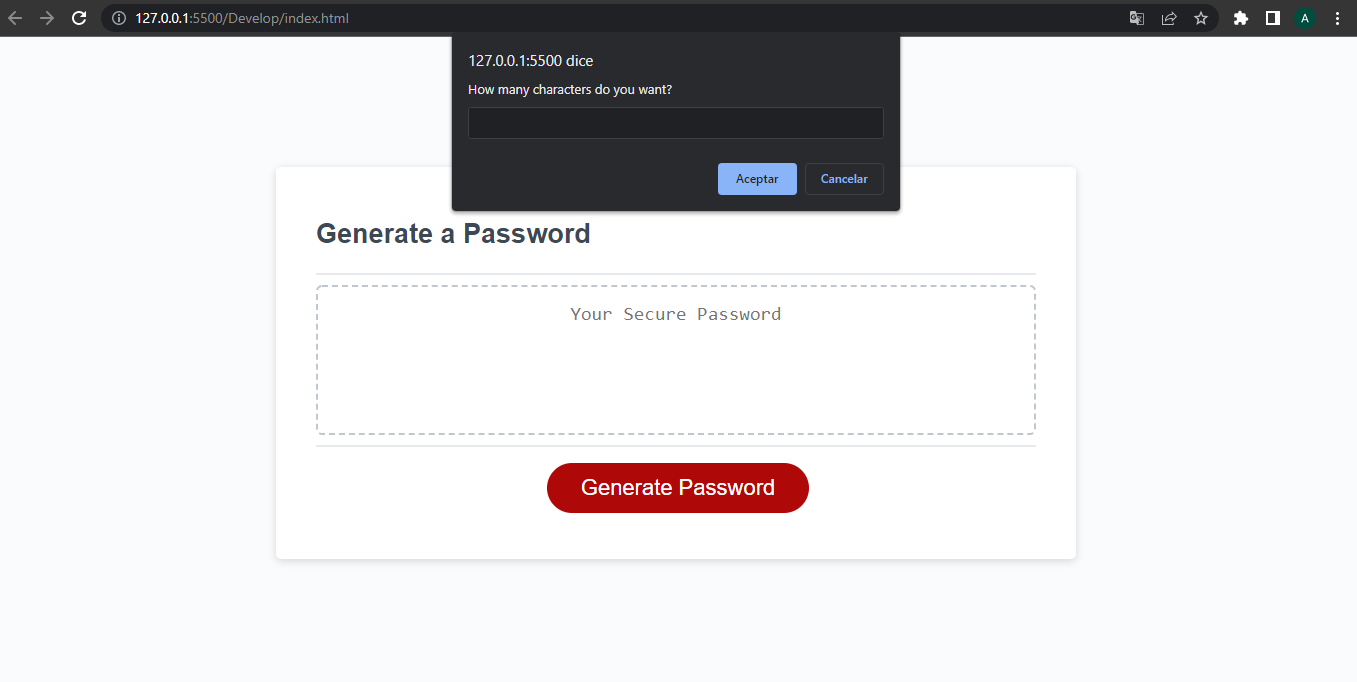Click the dialog title 127.0.0.1:5500 dice

point(530,60)
